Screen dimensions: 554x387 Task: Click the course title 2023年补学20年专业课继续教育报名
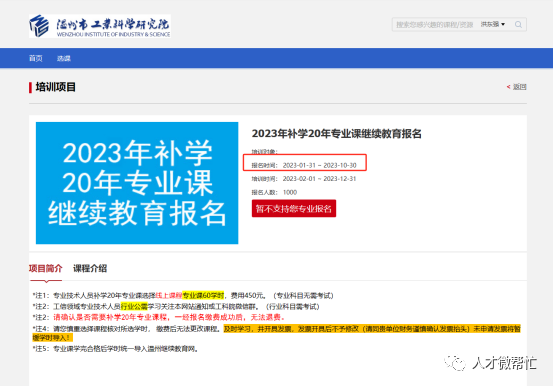[x=336, y=134]
